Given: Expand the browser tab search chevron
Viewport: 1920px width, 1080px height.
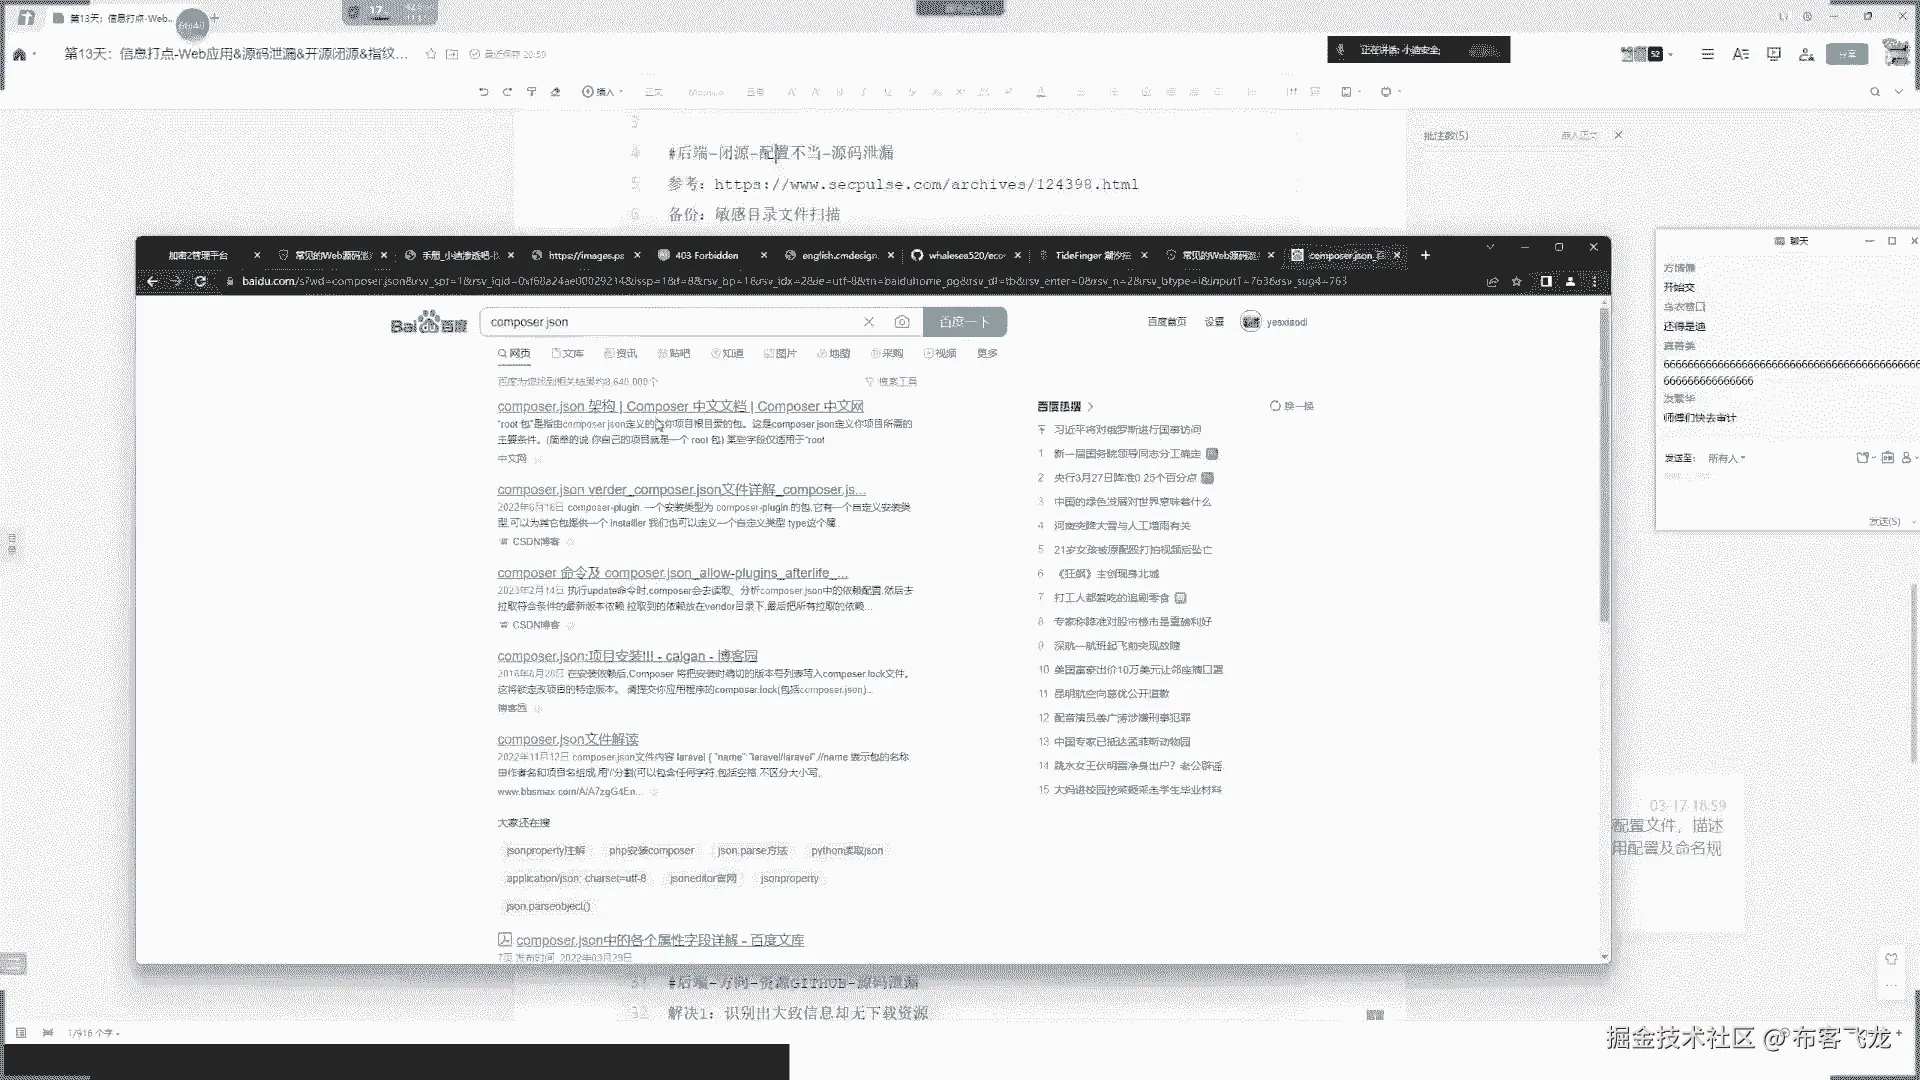Looking at the screenshot, I should tap(1490, 247).
